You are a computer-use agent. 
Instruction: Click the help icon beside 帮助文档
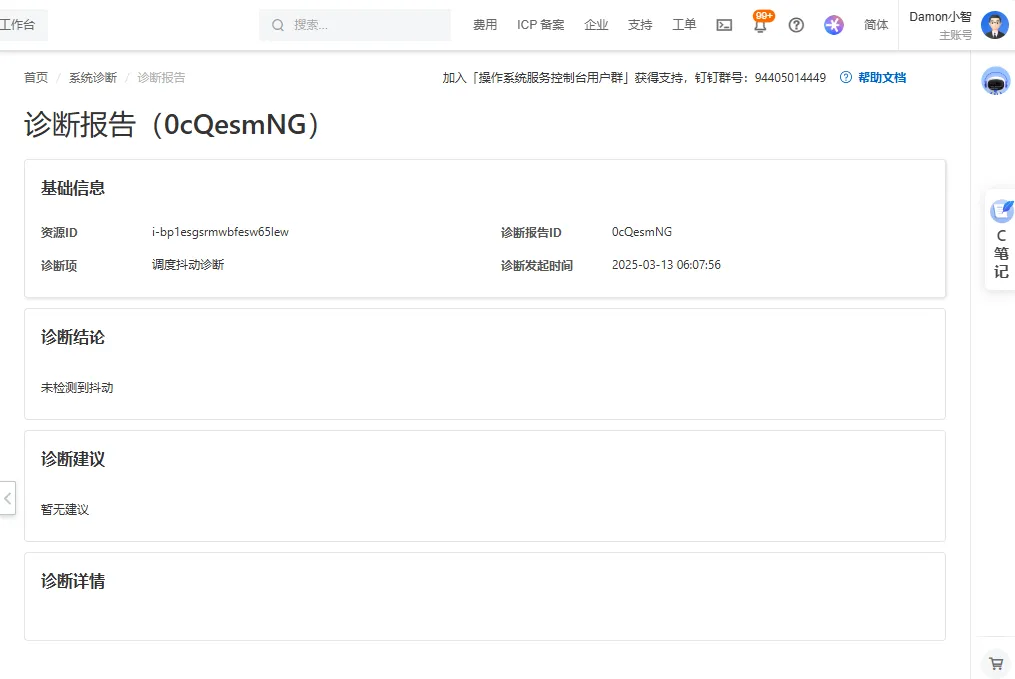845,78
